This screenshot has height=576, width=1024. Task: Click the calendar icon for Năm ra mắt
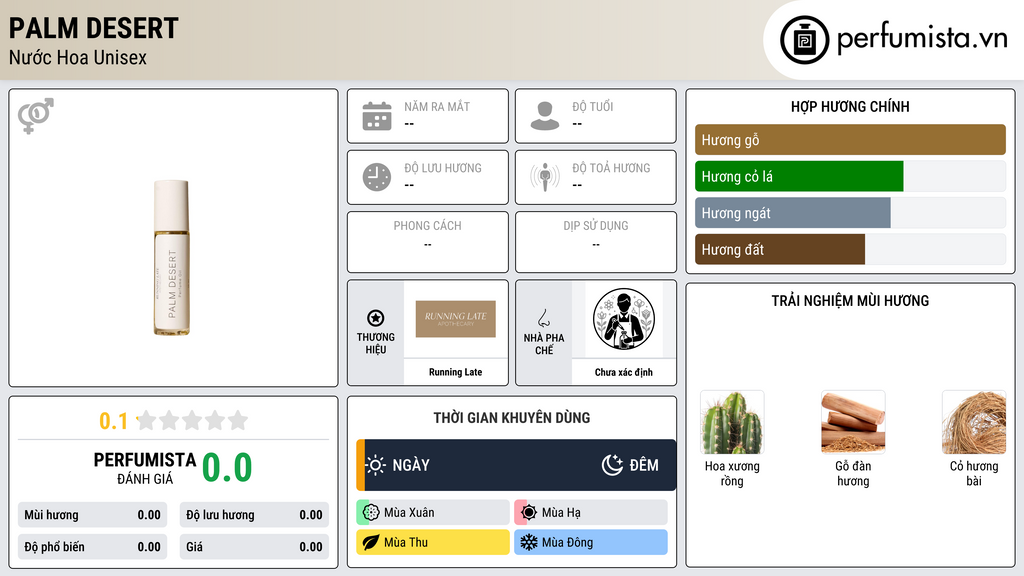(x=377, y=116)
